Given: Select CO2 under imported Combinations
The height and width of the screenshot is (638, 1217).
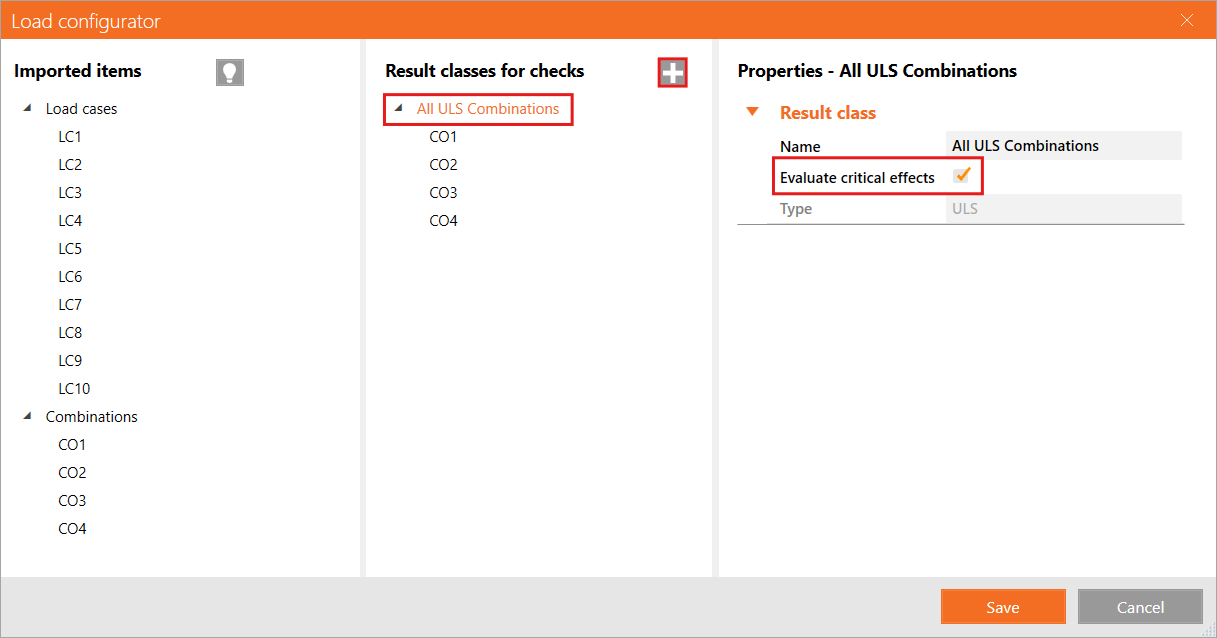Looking at the screenshot, I should [72, 473].
